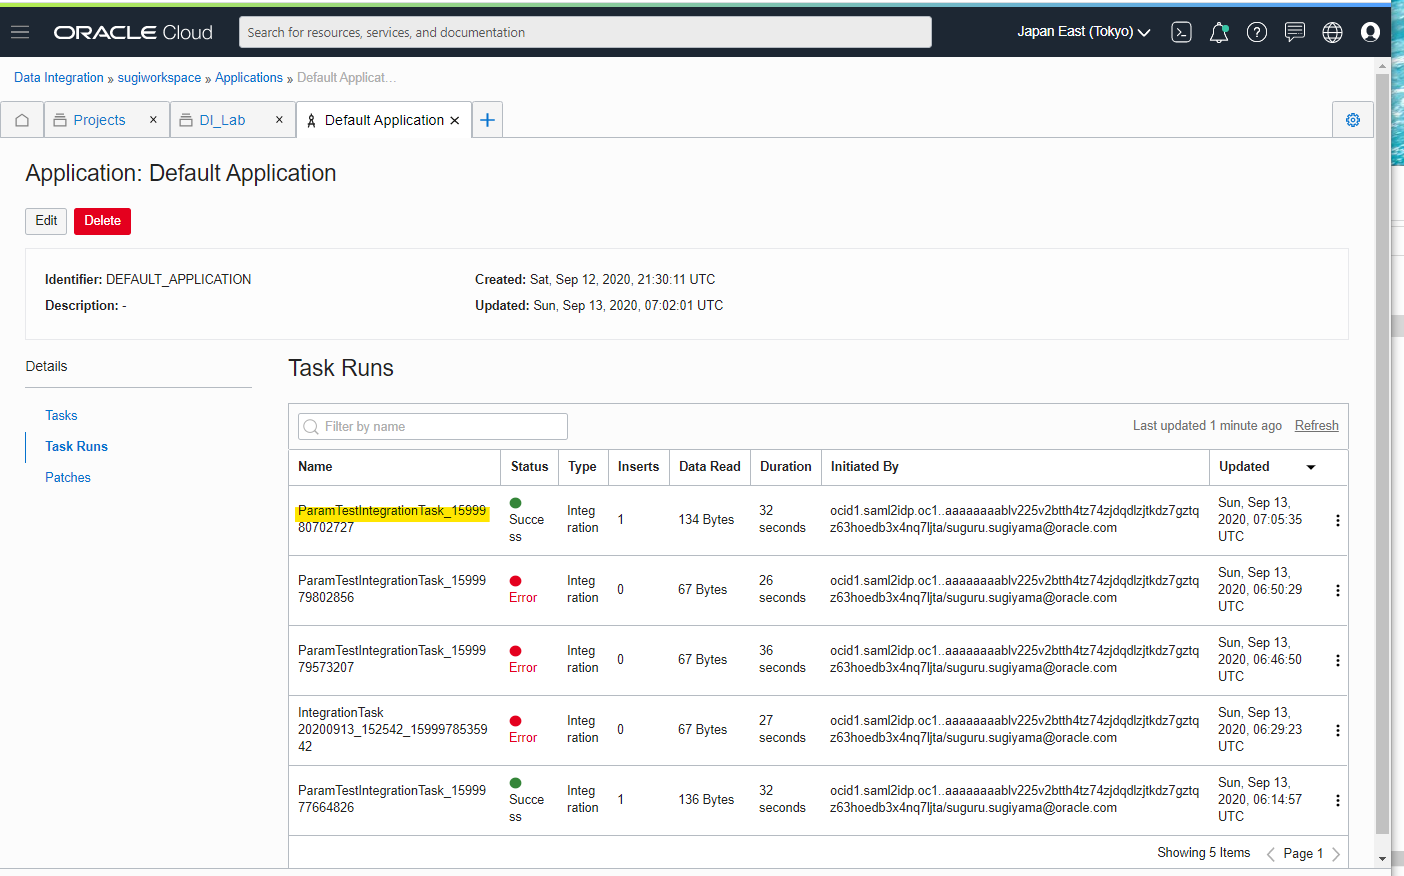The image size is (1404, 876).
Task: Open actions menu for run 79573207
Action: coord(1337,660)
